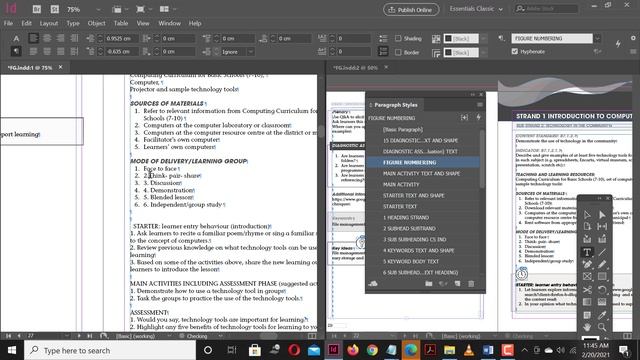Select the Scissors tool

[x=587, y=290]
